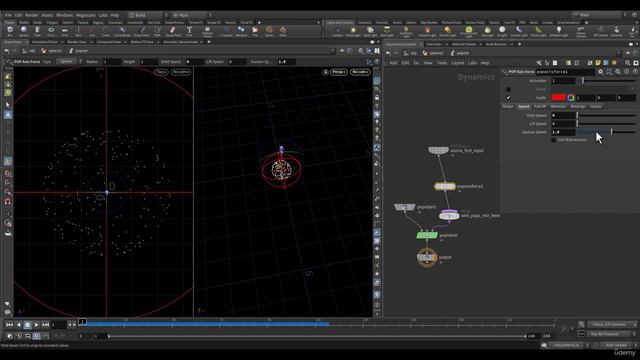Toggle the Group checkbox in parameters

pyautogui.click(x=508, y=89)
